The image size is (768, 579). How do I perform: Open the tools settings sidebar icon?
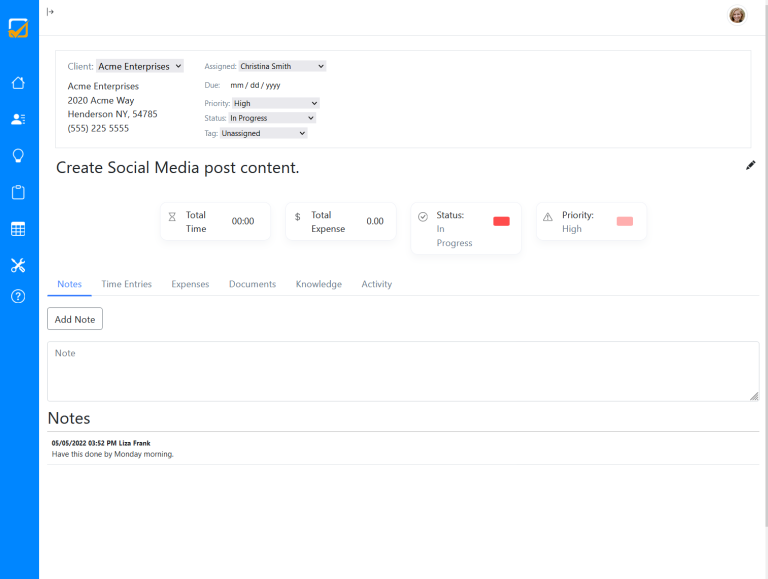18,265
